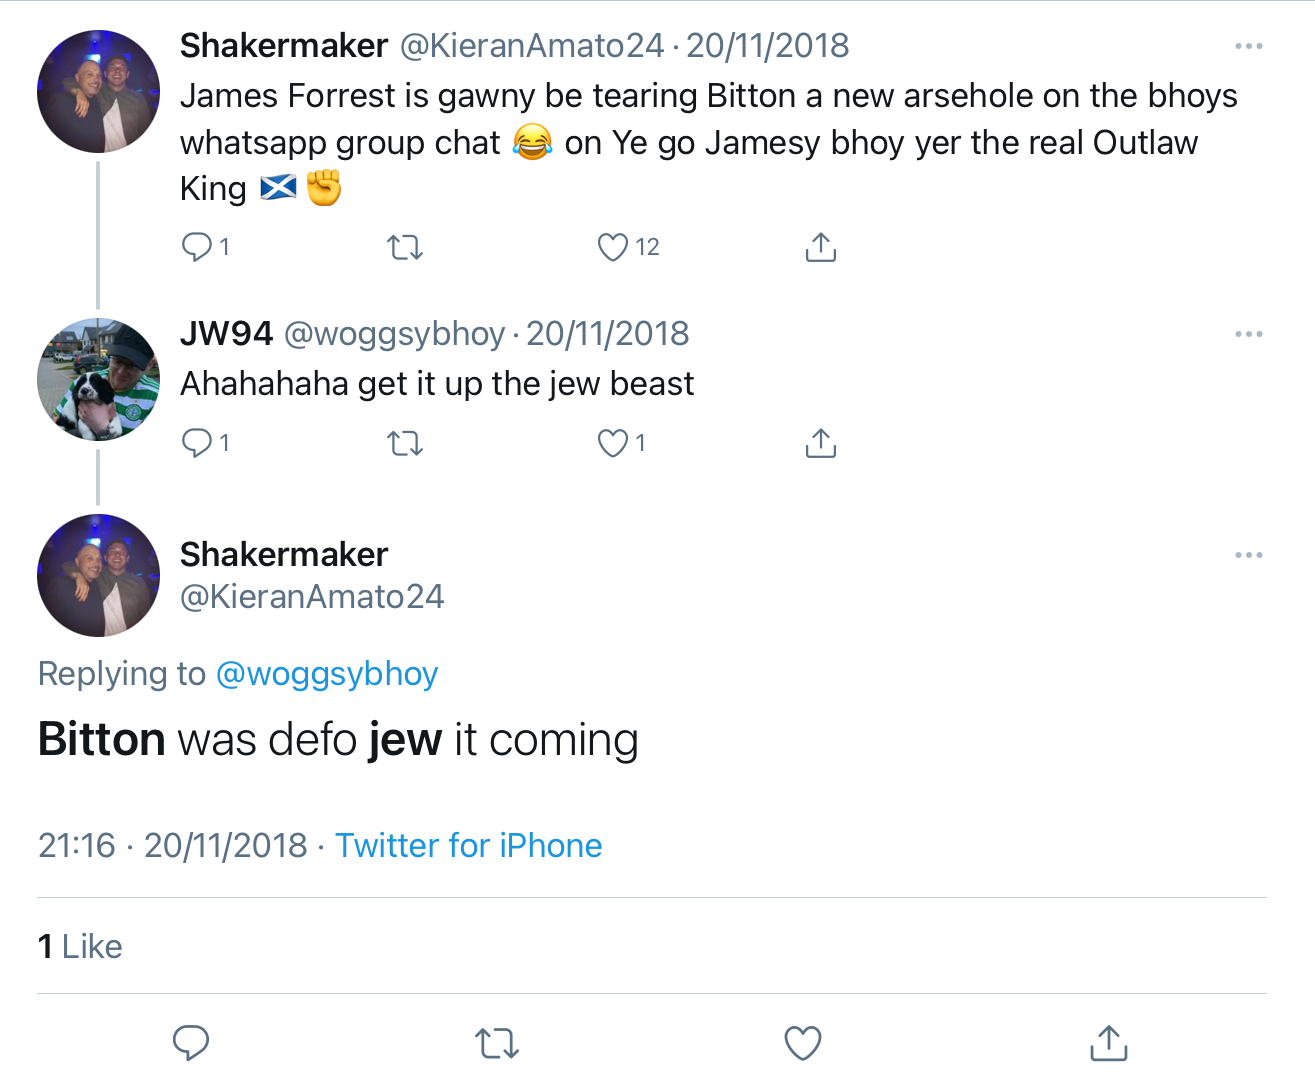Toggle the like heart on JW94's tweet

coord(613,443)
